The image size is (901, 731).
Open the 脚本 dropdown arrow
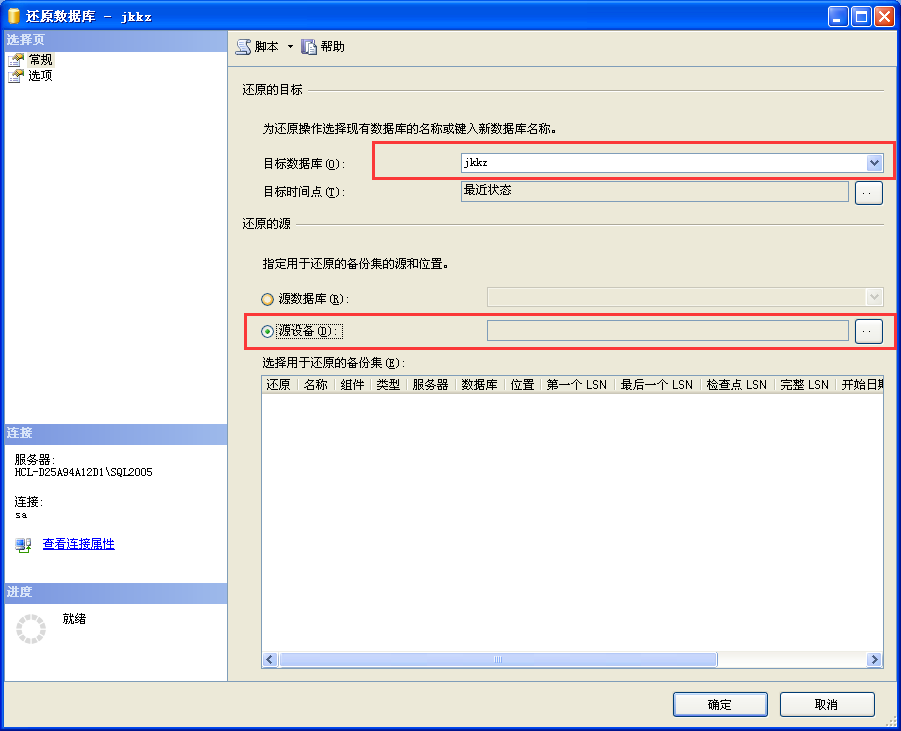(x=290, y=47)
